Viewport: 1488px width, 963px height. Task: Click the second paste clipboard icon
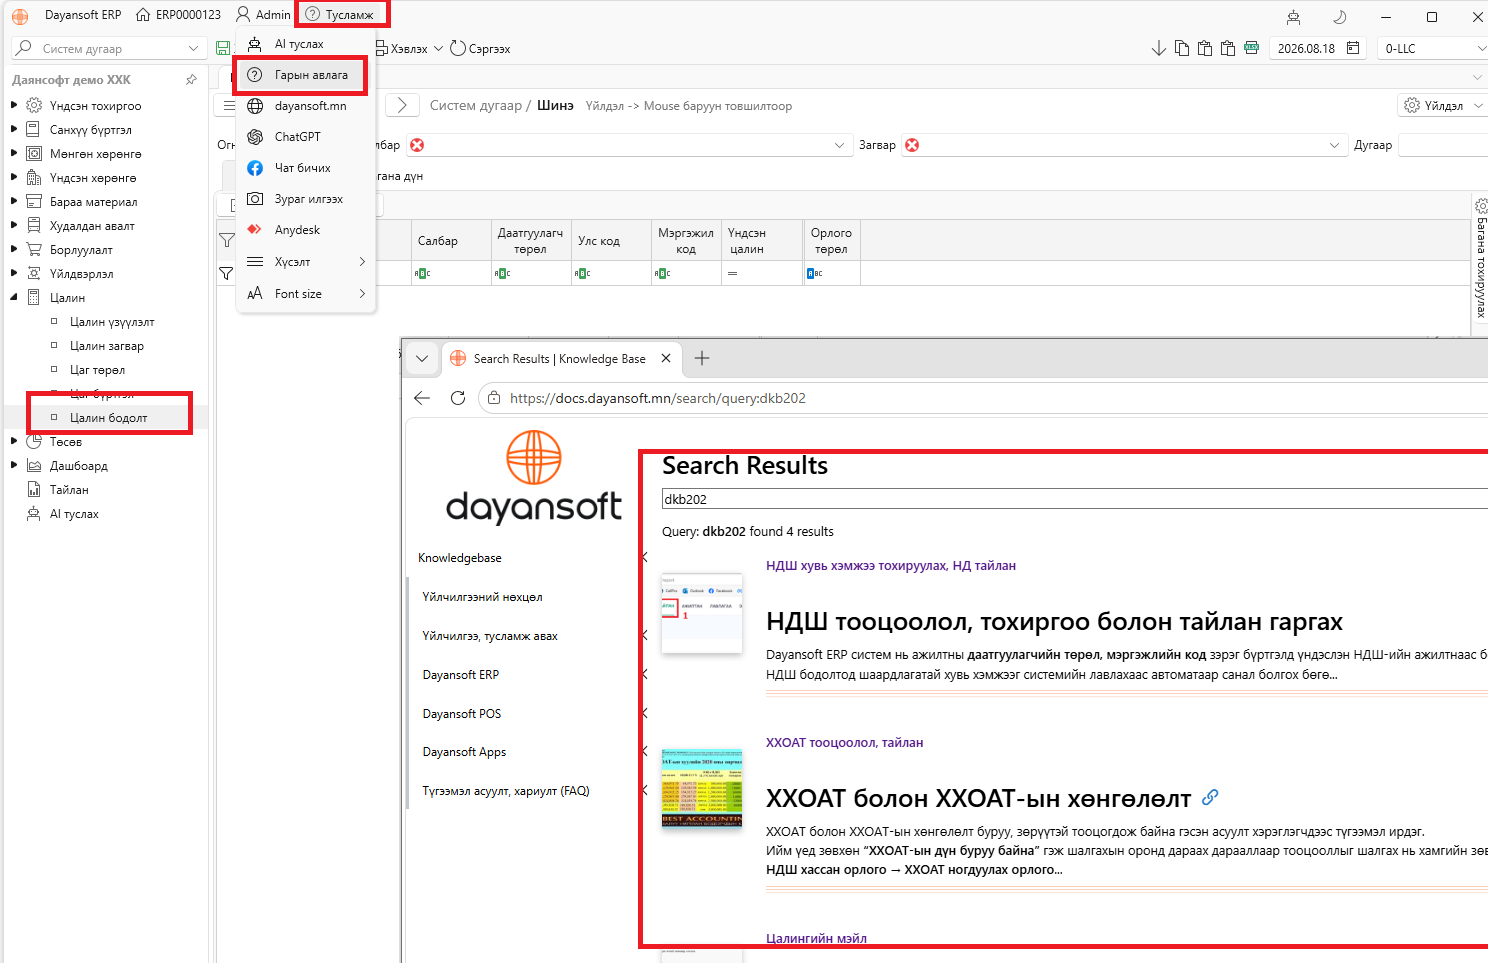1228,48
